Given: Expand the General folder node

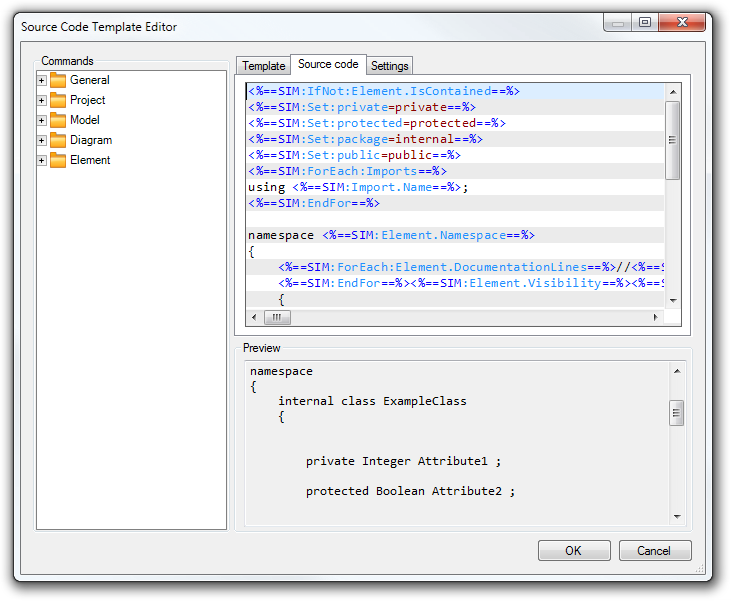Looking at the screenshot, I should pos(41,80).
